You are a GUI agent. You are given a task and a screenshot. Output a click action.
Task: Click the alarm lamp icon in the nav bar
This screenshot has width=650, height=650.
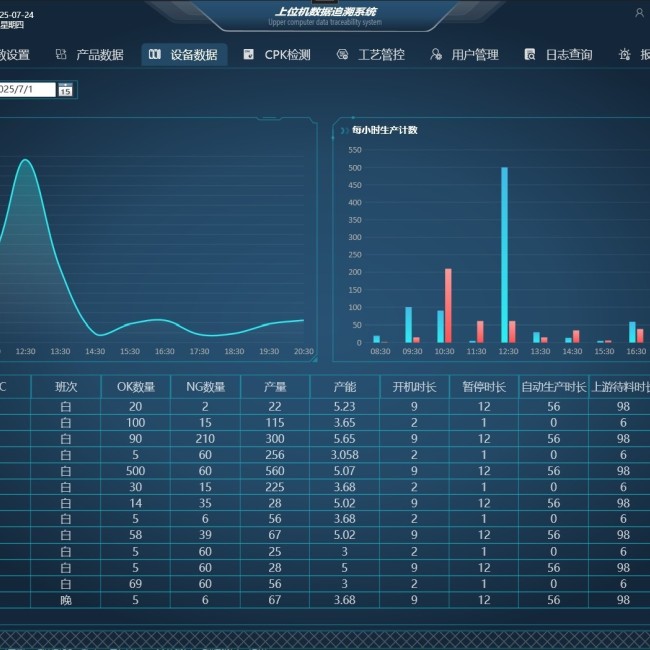(624, 54)
